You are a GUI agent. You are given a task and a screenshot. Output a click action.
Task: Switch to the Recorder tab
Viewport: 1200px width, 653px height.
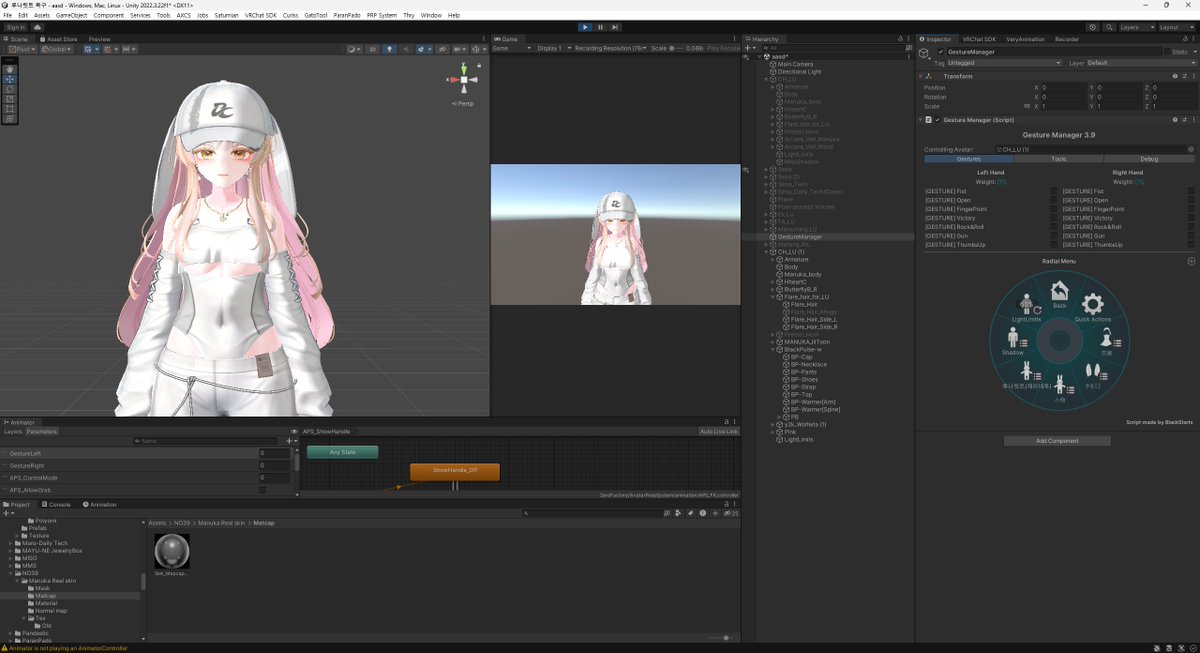tap(1067, 39)
